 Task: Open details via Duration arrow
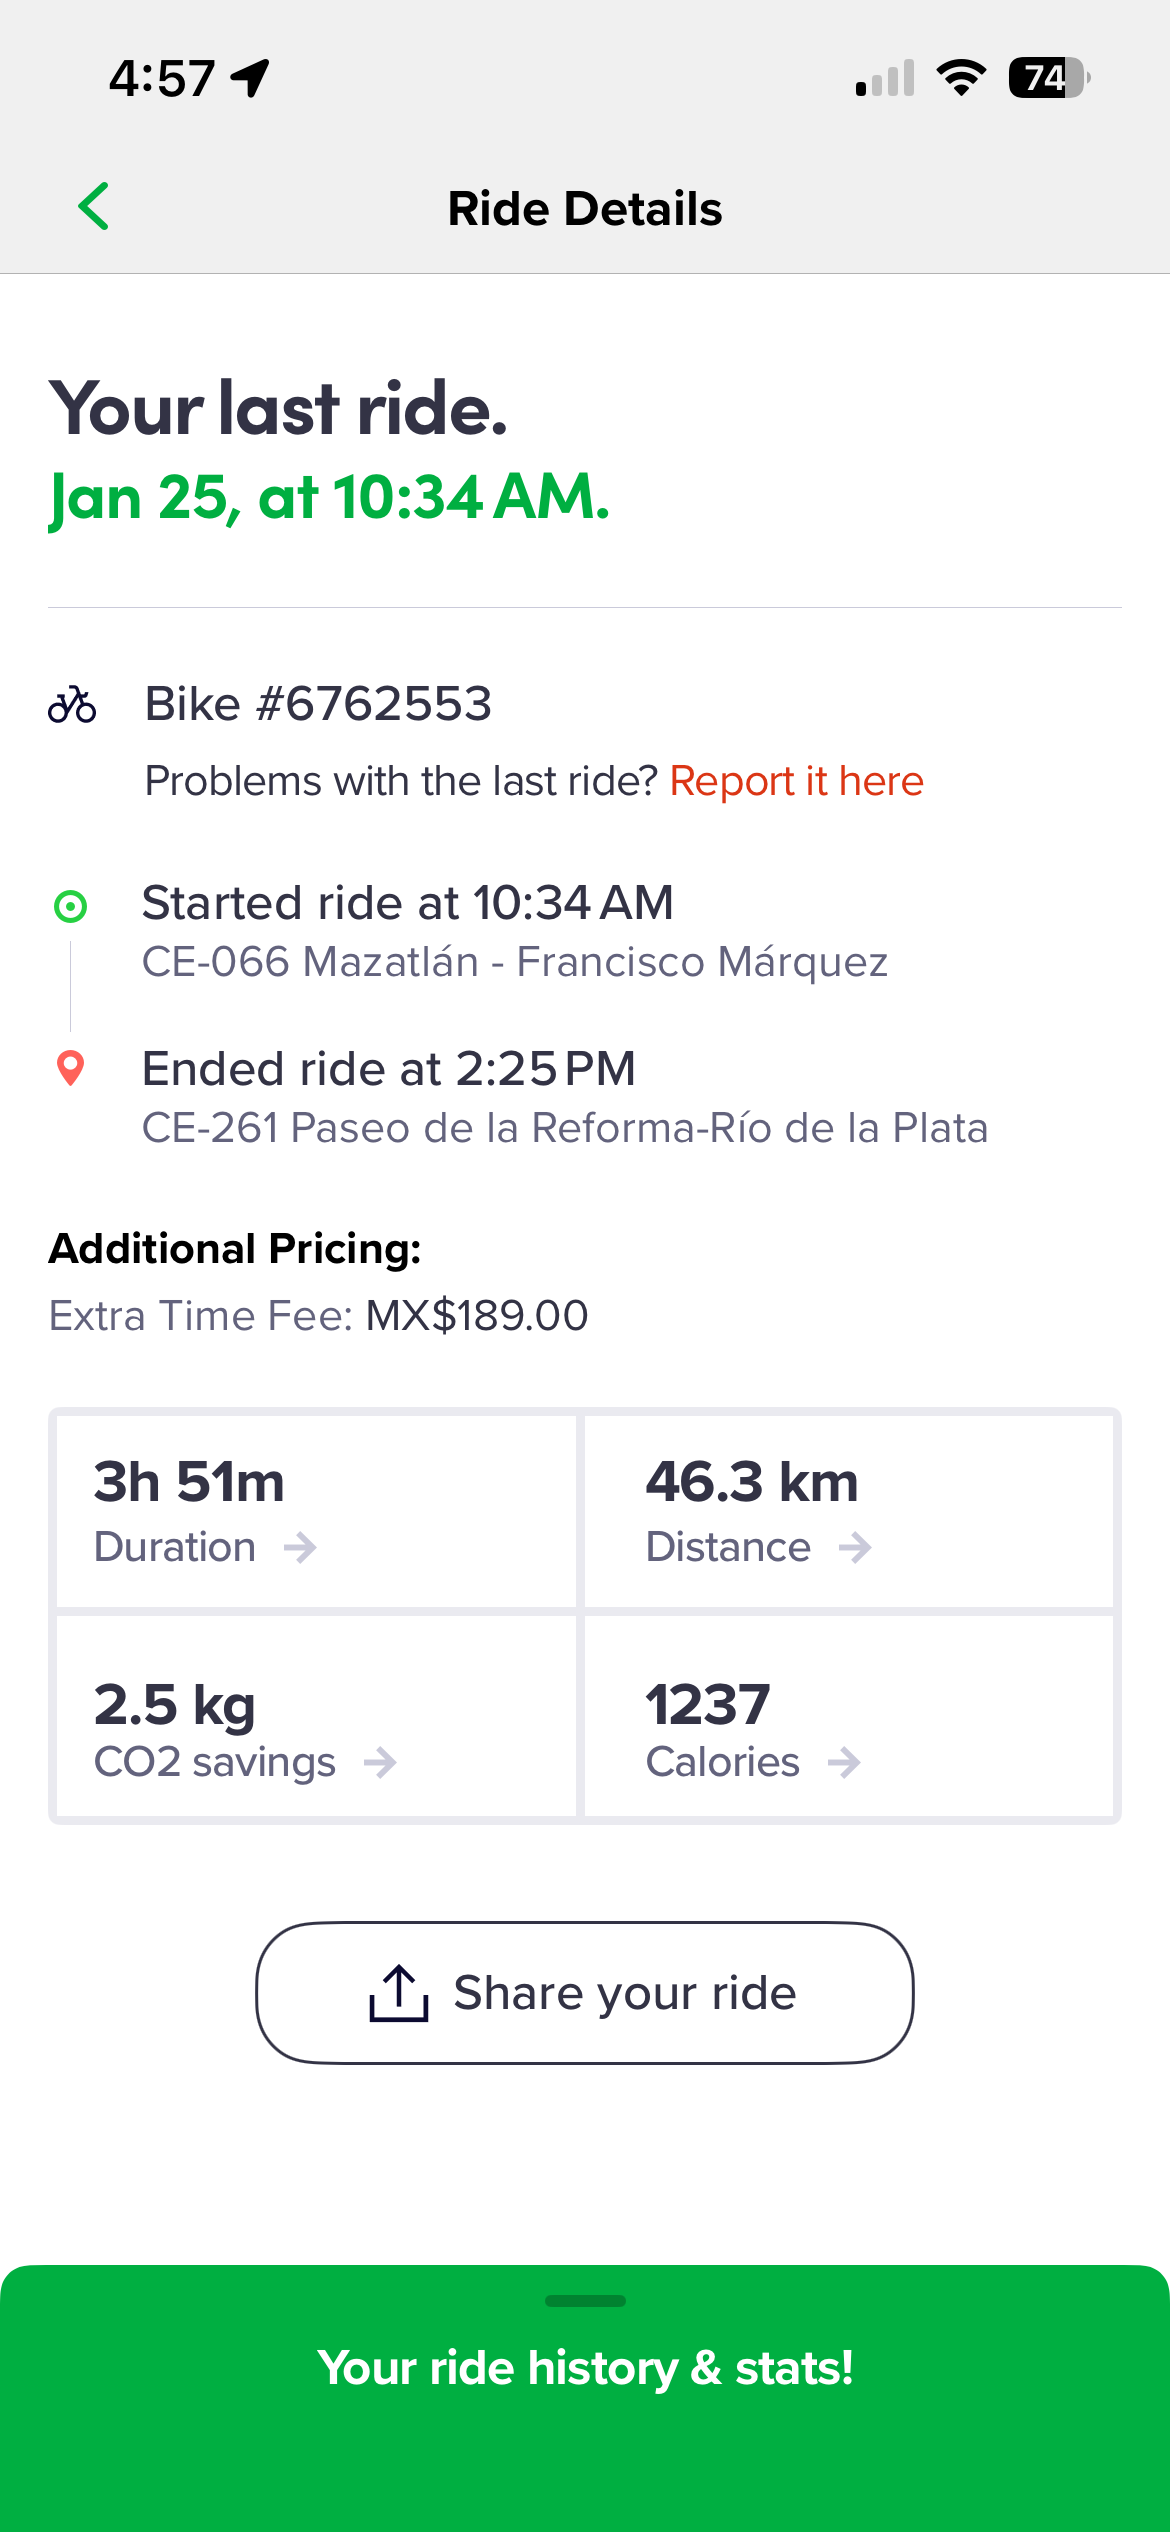point(300,1548)
